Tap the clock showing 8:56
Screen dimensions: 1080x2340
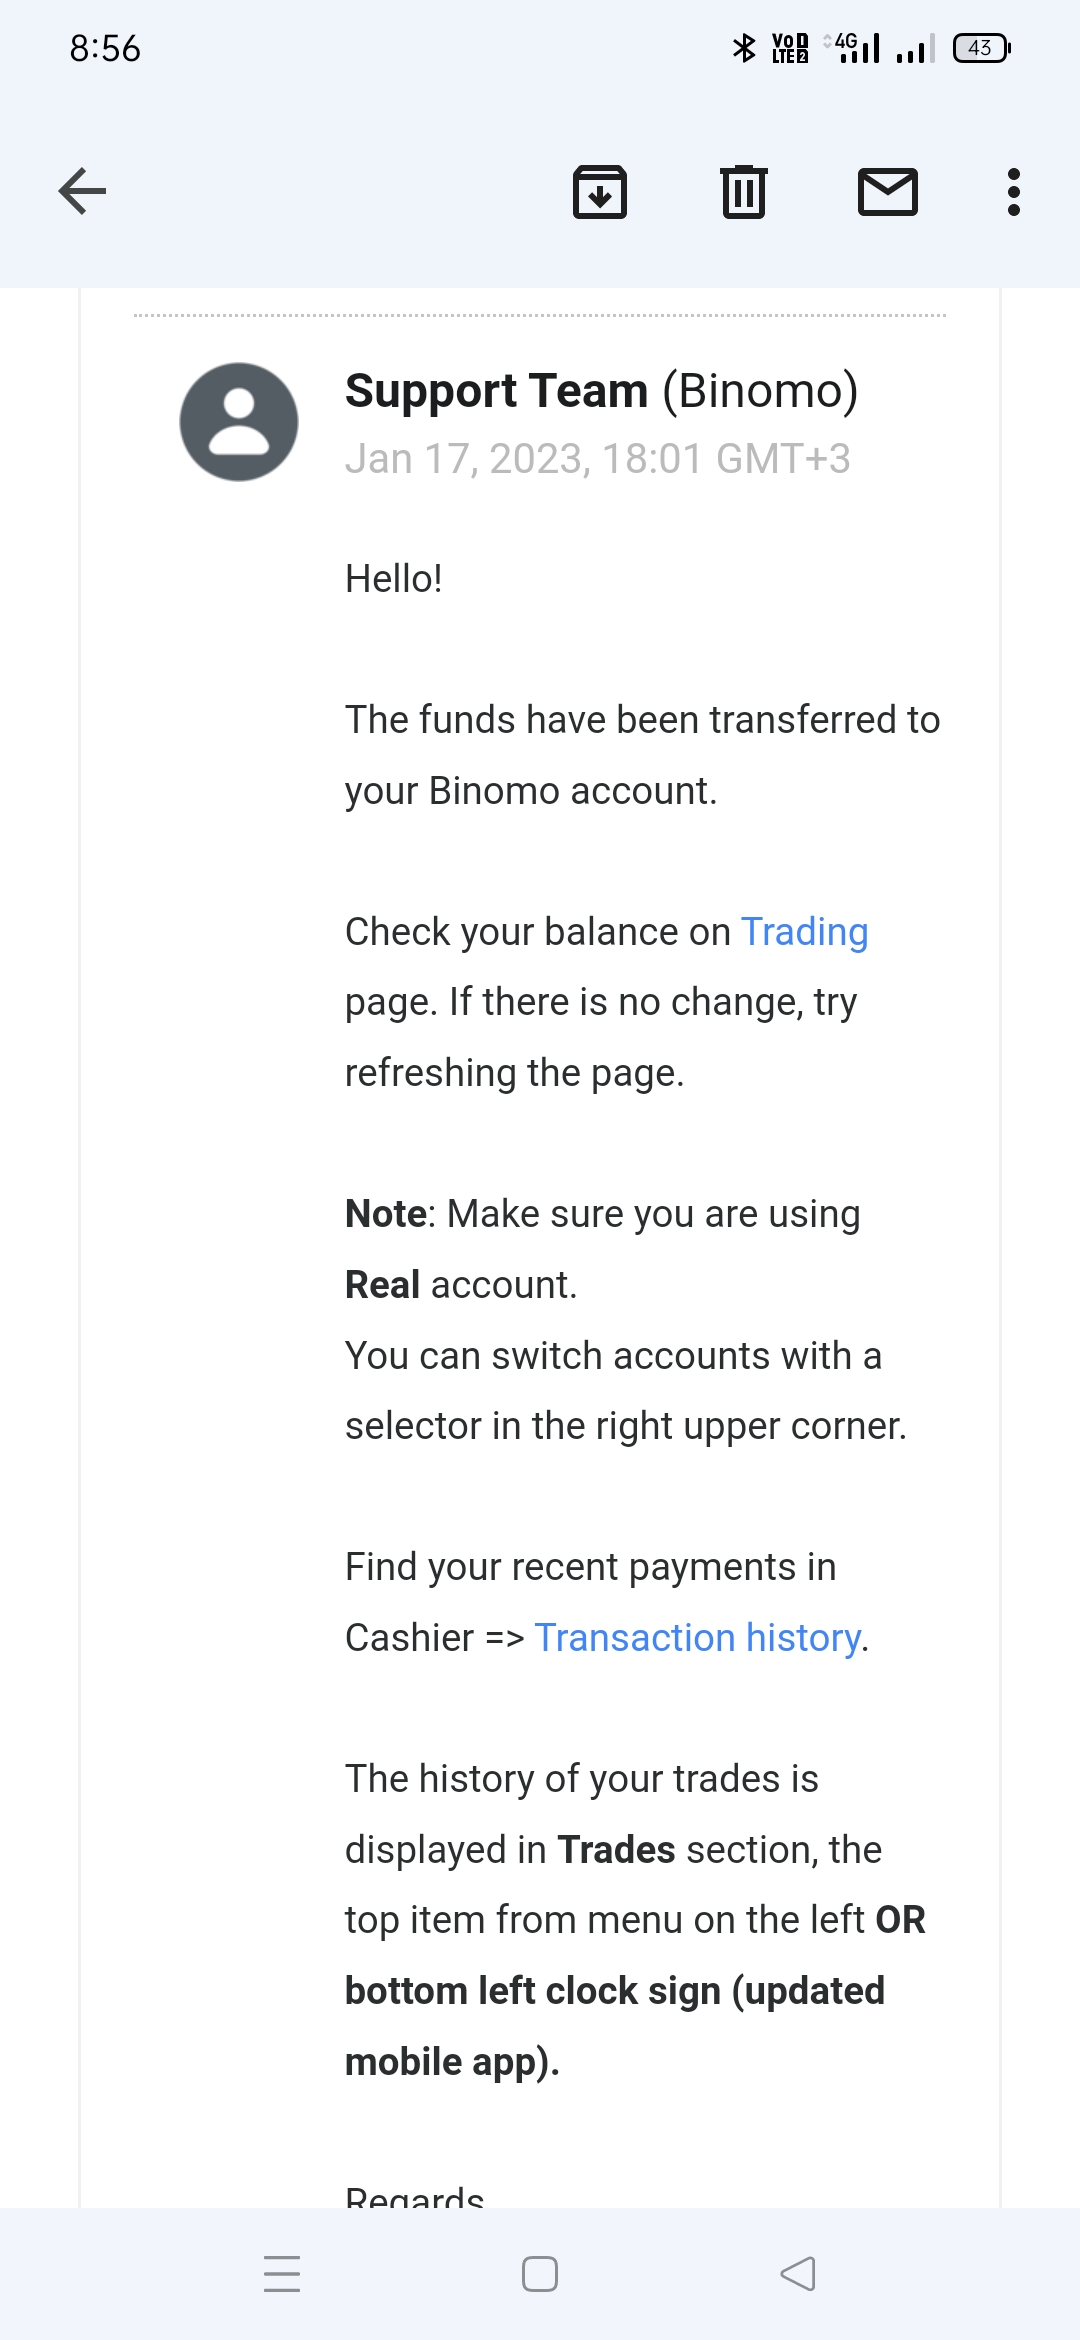105,48
